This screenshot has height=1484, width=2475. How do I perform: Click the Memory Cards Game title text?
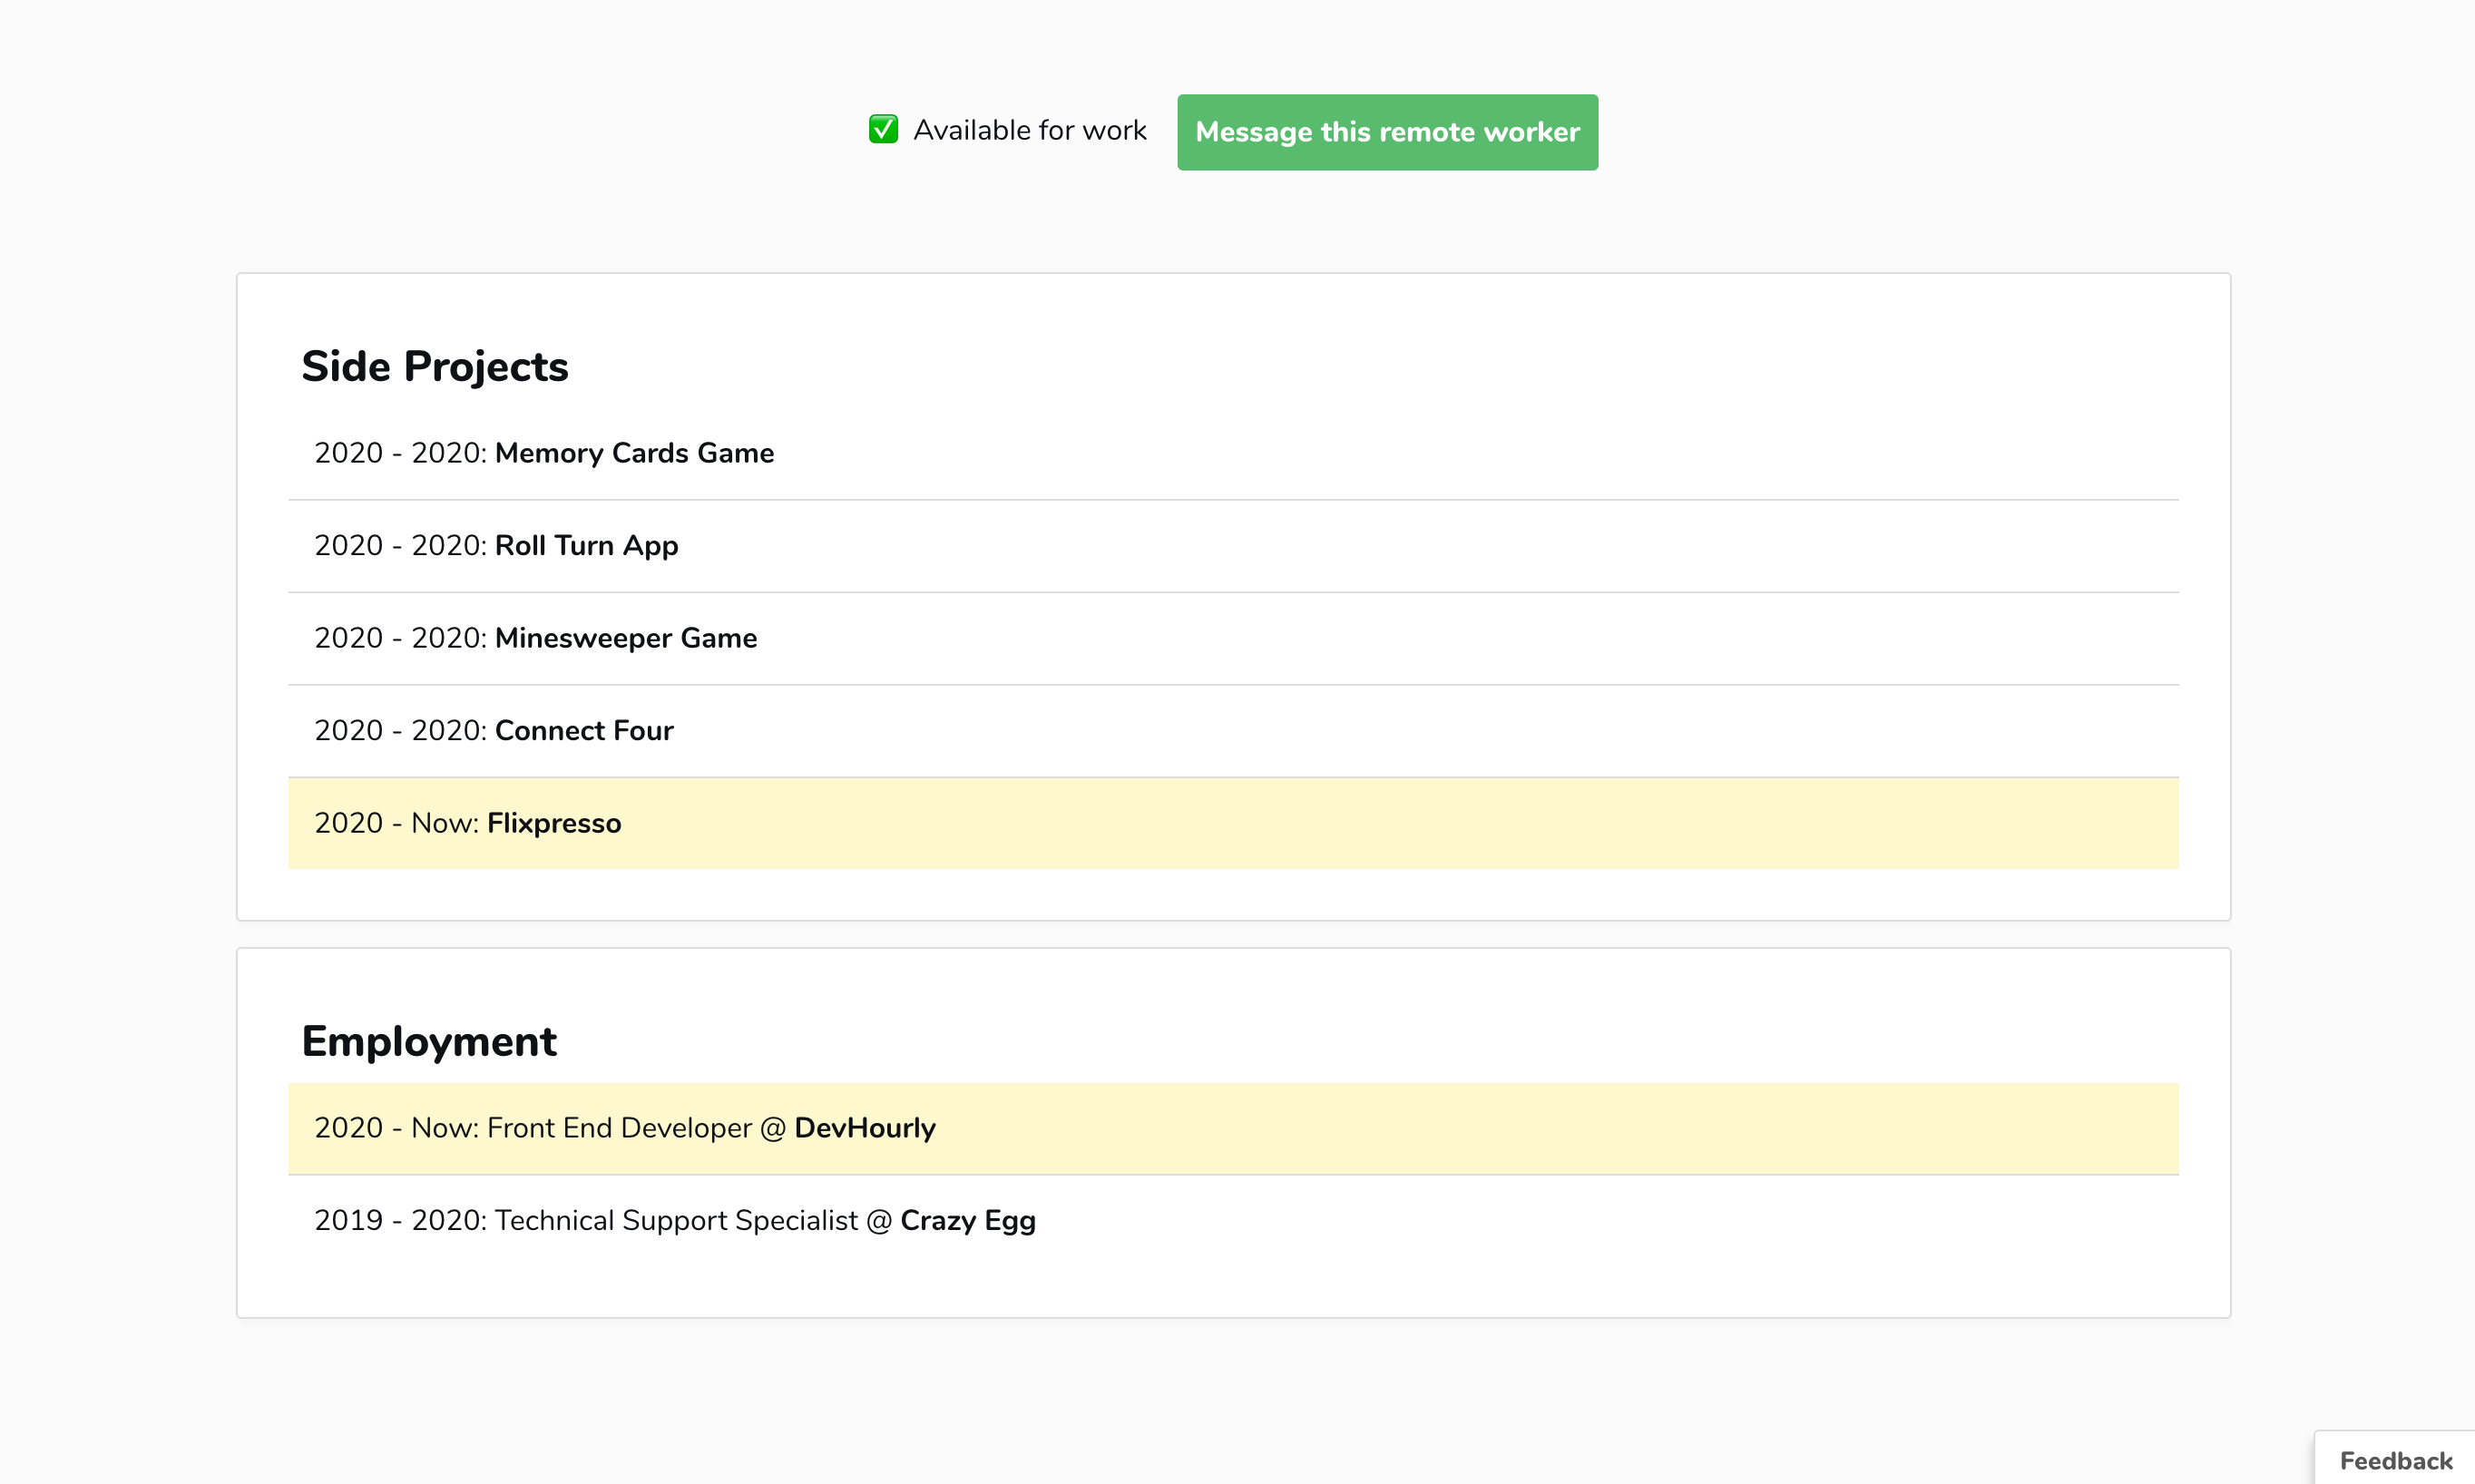pyautogui.click(x=634, y=454)
